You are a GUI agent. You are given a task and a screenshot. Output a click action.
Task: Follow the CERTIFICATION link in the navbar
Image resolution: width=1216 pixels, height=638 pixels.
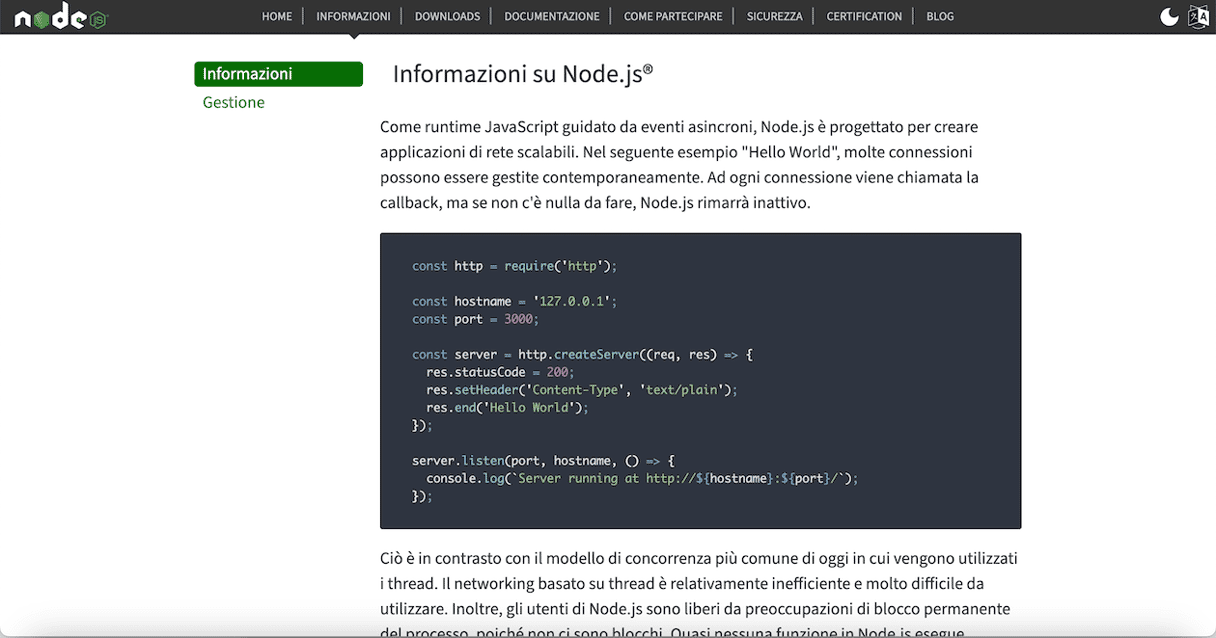coord(864,16)
